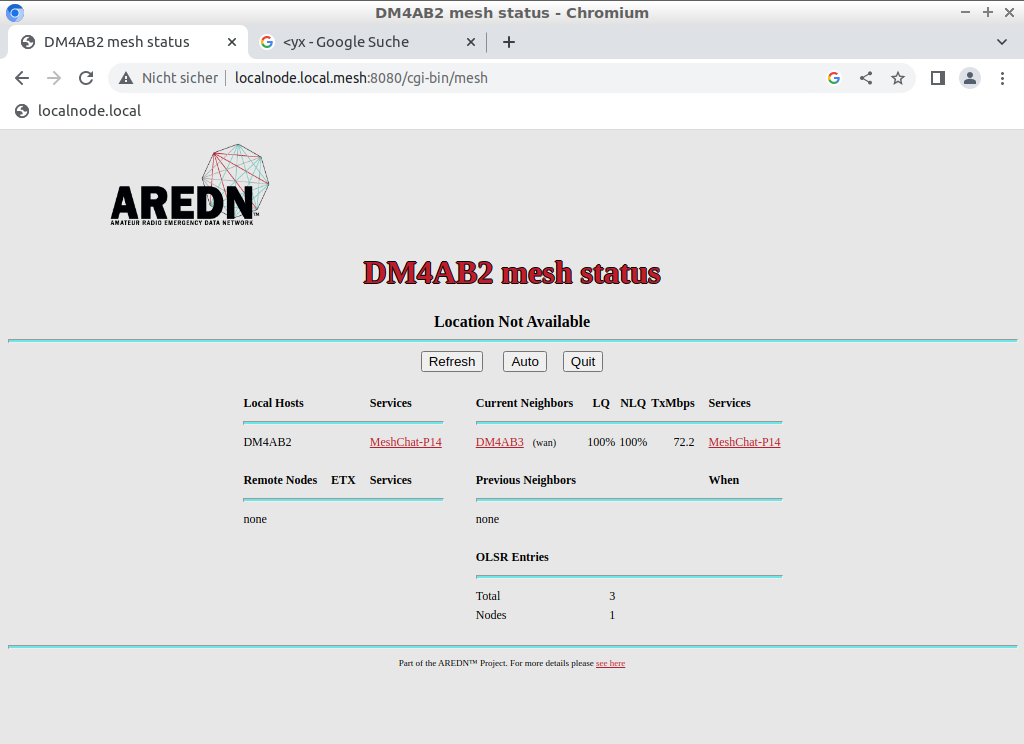The width and height of the screenshot is (1024, 744).
Task: Reload the page with the reload icon
Action: 86,78
